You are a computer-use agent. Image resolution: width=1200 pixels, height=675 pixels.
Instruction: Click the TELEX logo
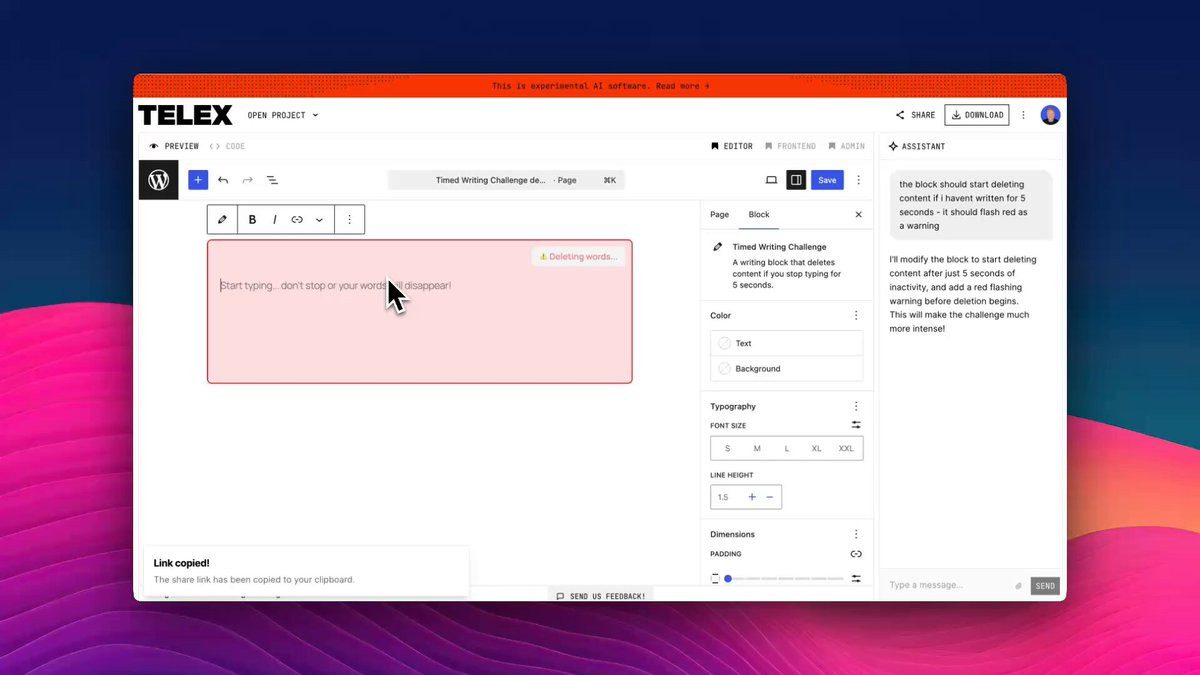click(185, 115)
